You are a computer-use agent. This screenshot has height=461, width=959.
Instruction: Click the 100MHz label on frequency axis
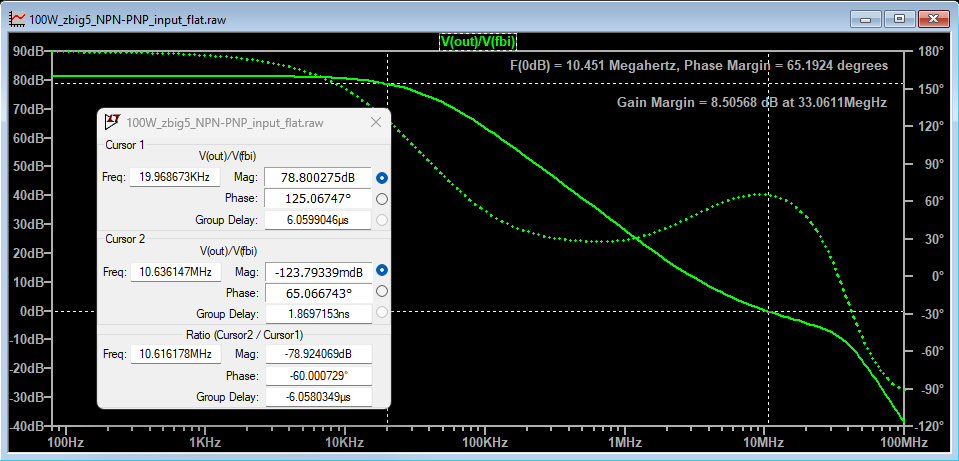tap(906, 442)
